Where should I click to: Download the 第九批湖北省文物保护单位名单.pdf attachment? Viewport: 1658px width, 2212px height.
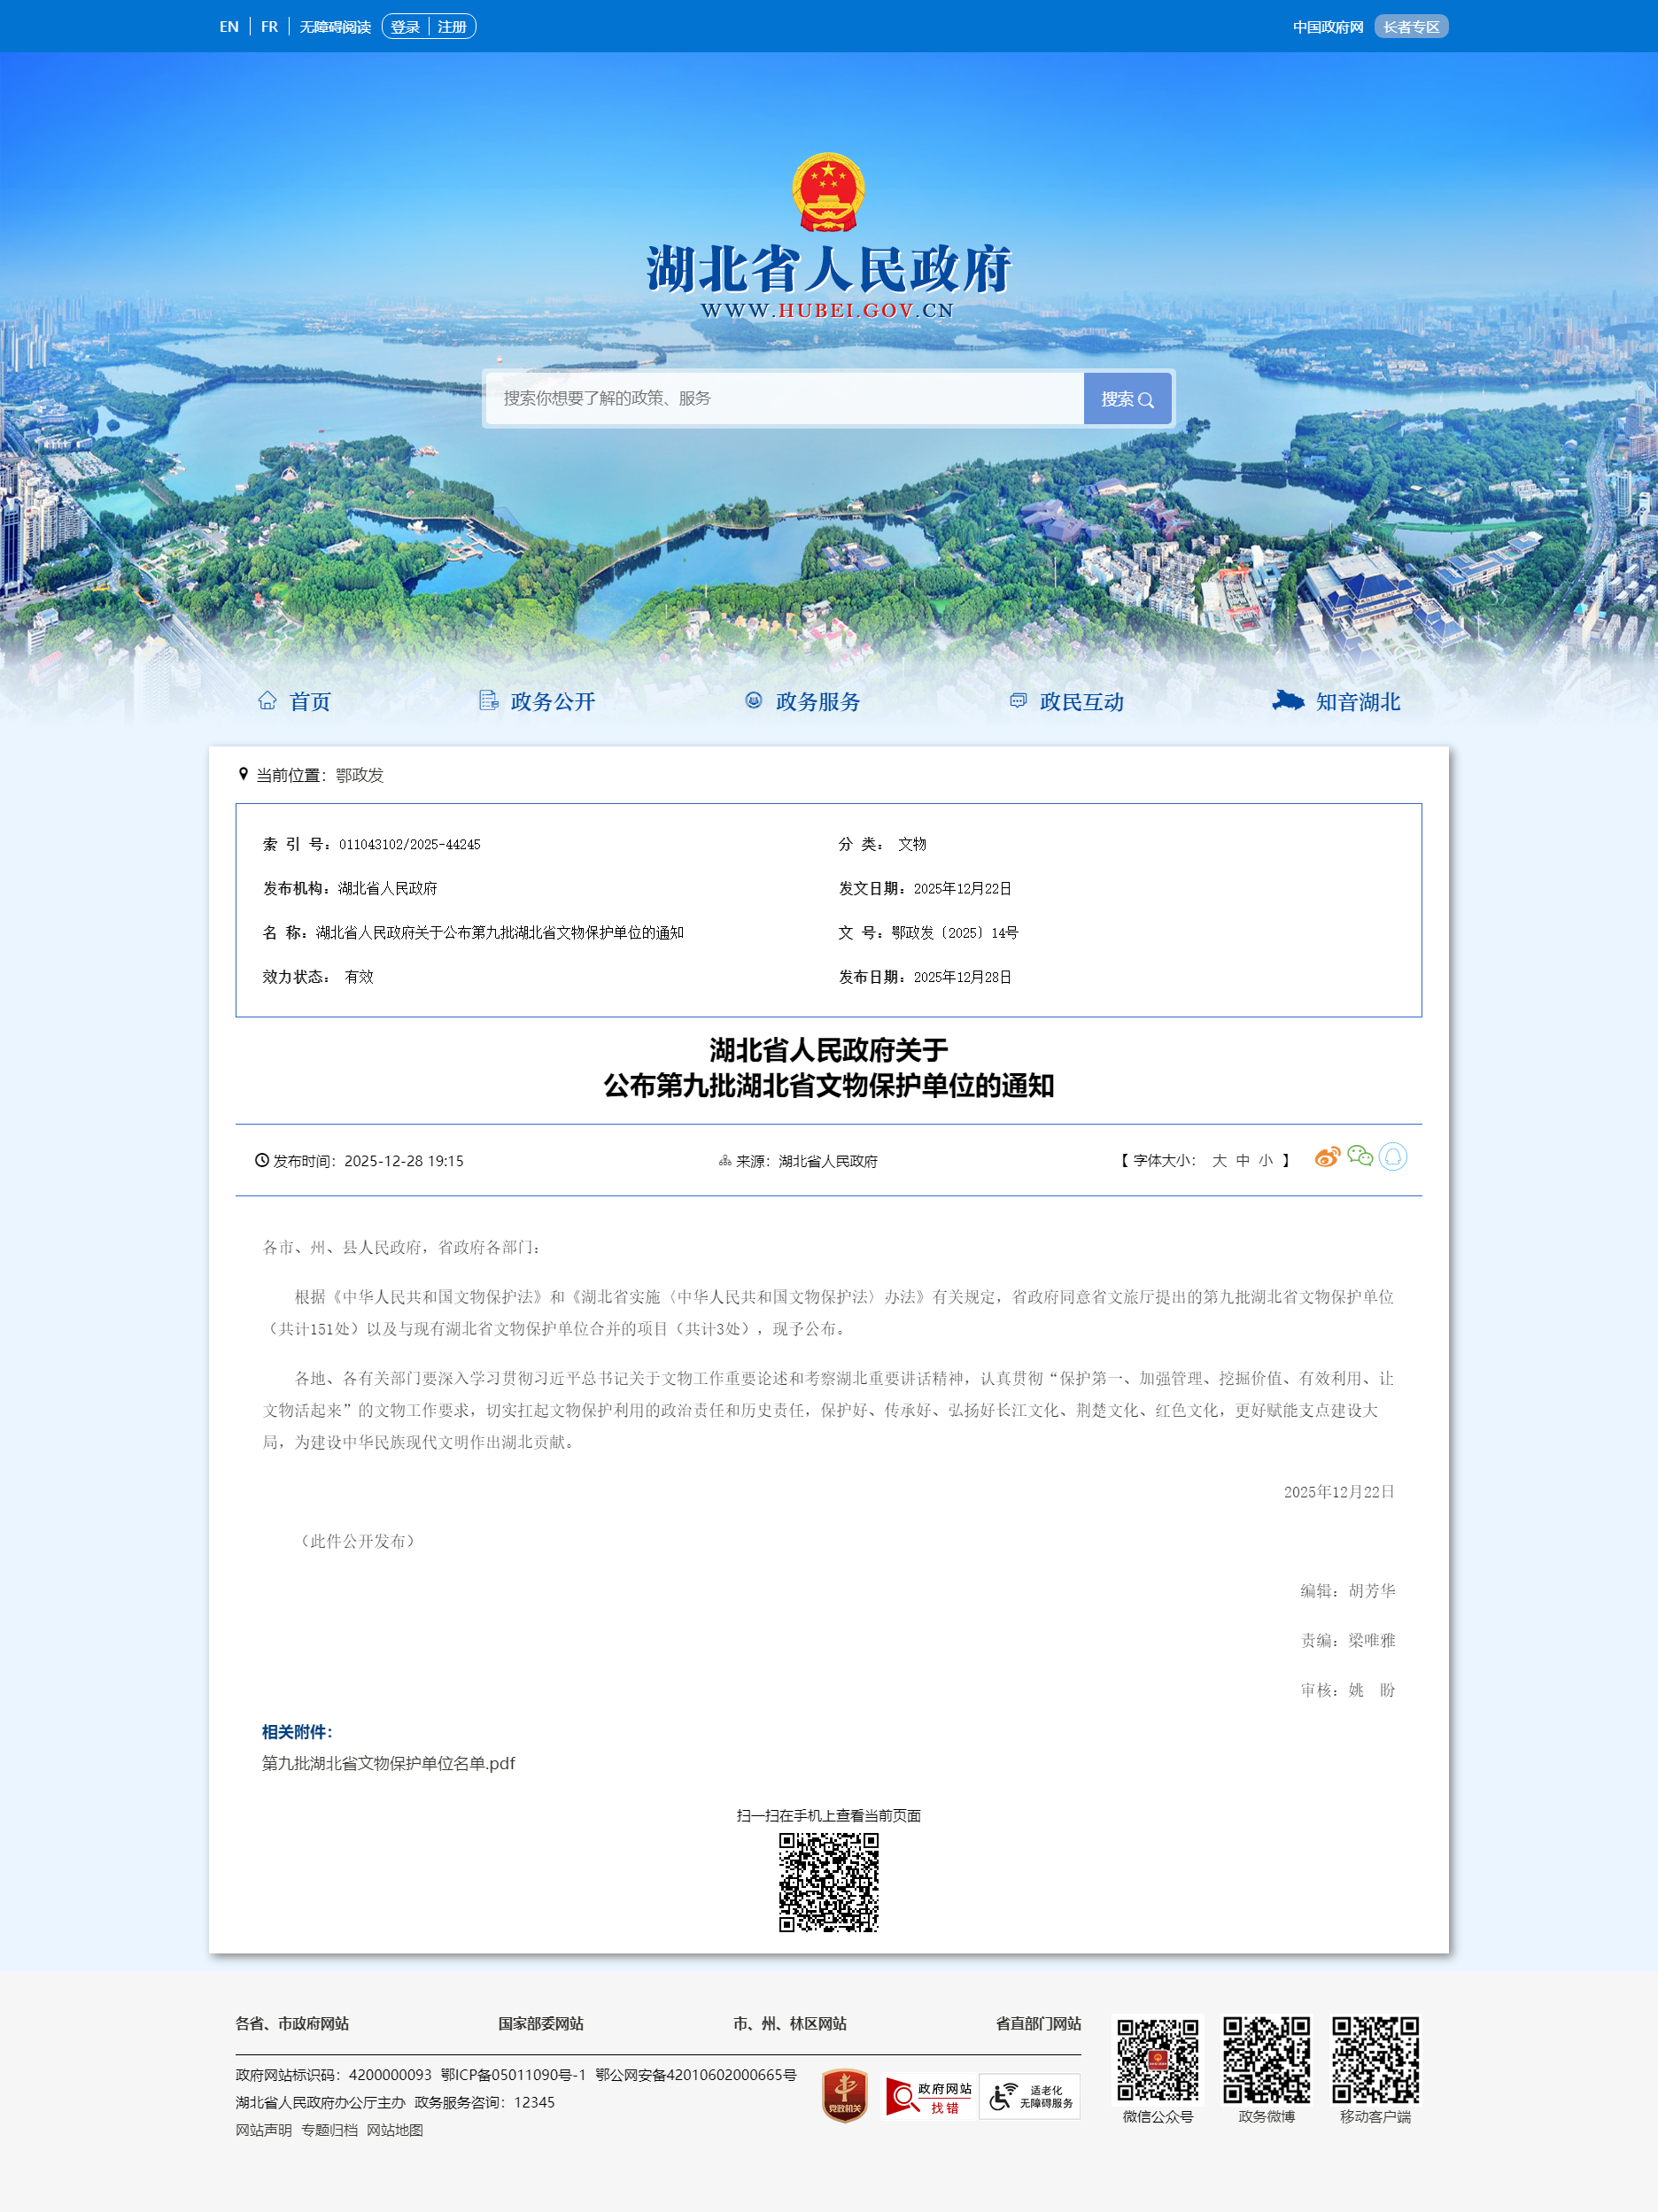(388, 1763)
